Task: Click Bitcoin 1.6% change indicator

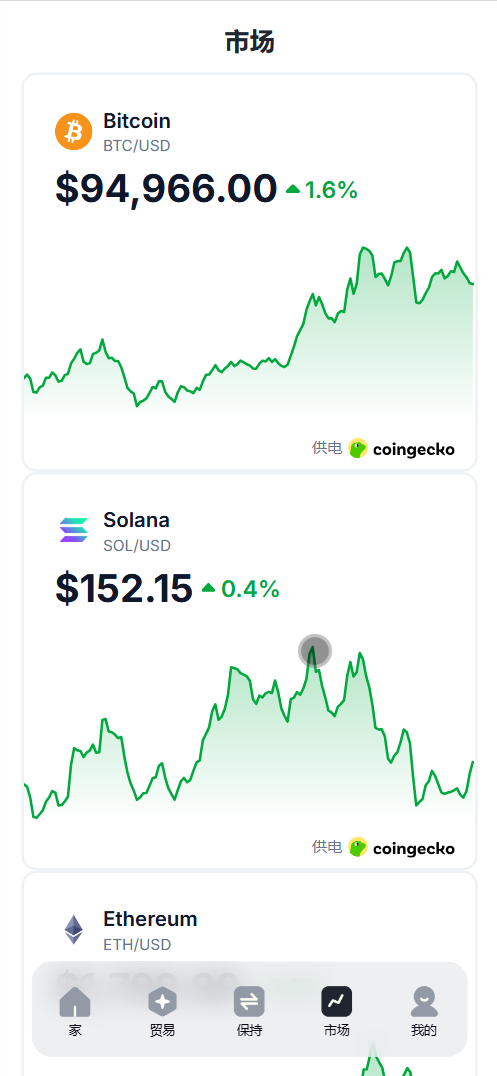Action: [322, 190]
